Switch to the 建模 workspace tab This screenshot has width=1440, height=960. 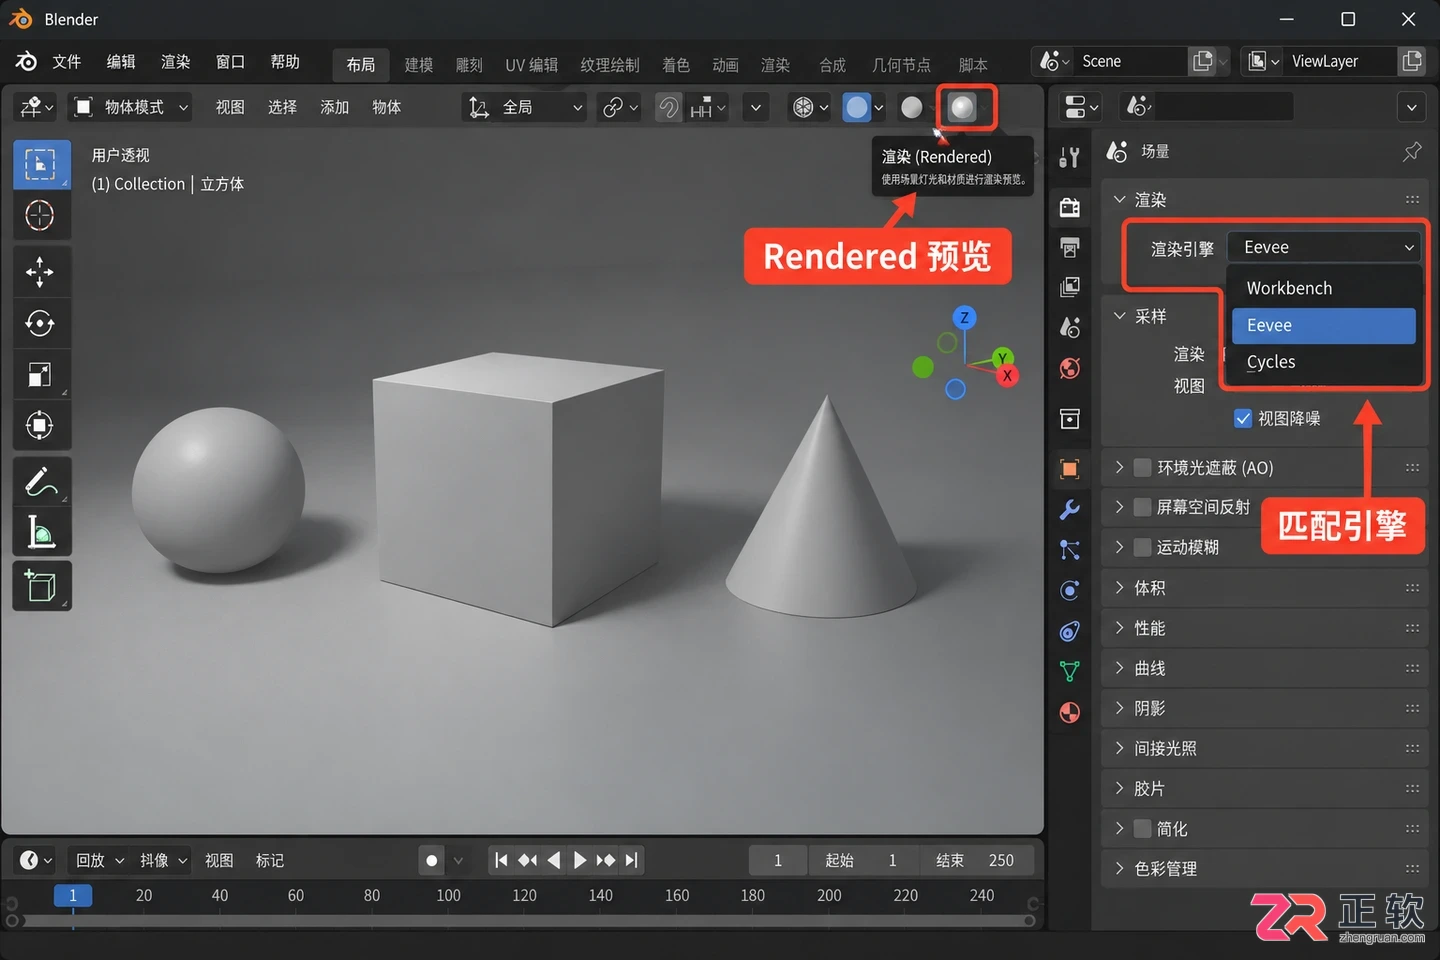(x=419, y=65)
